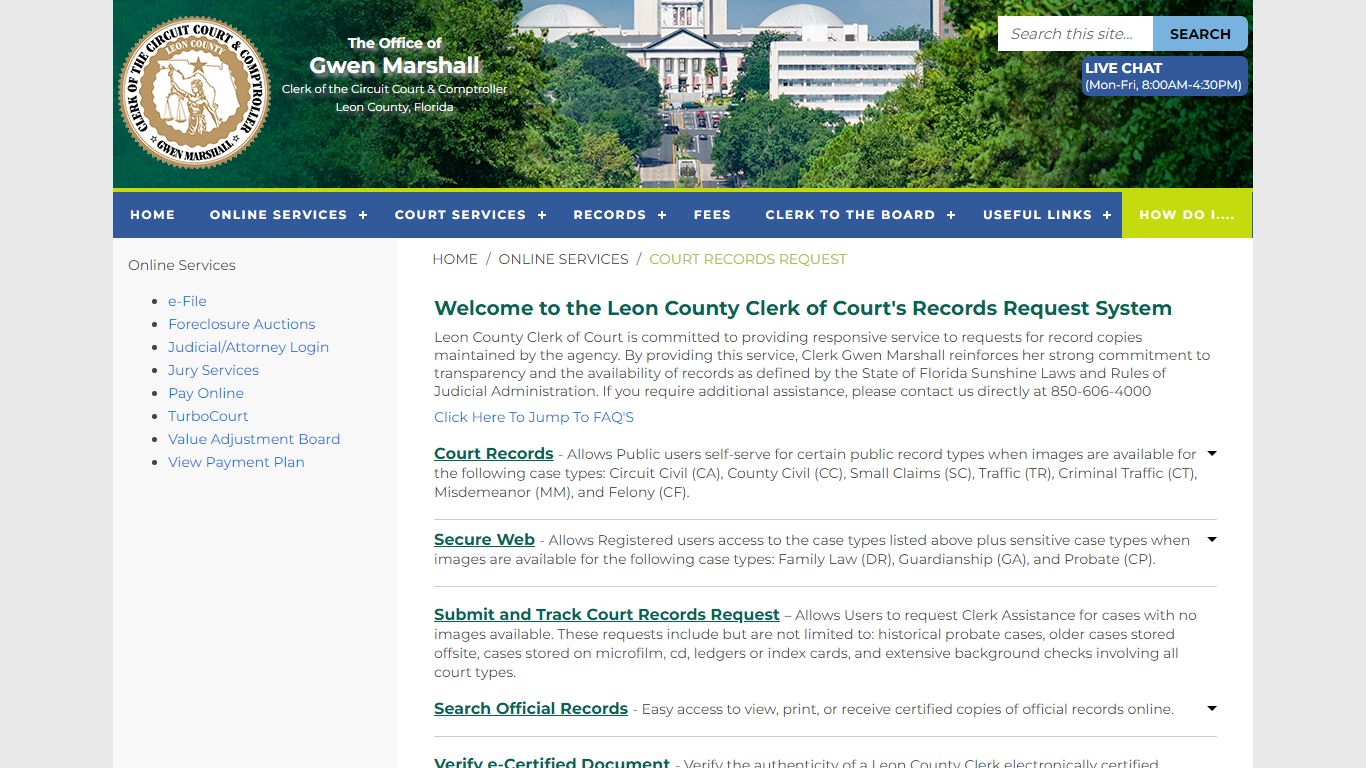Open Verify e-Certified Document link
The width and height of the screenshot is (1366, 768).
tap(552, 762)
